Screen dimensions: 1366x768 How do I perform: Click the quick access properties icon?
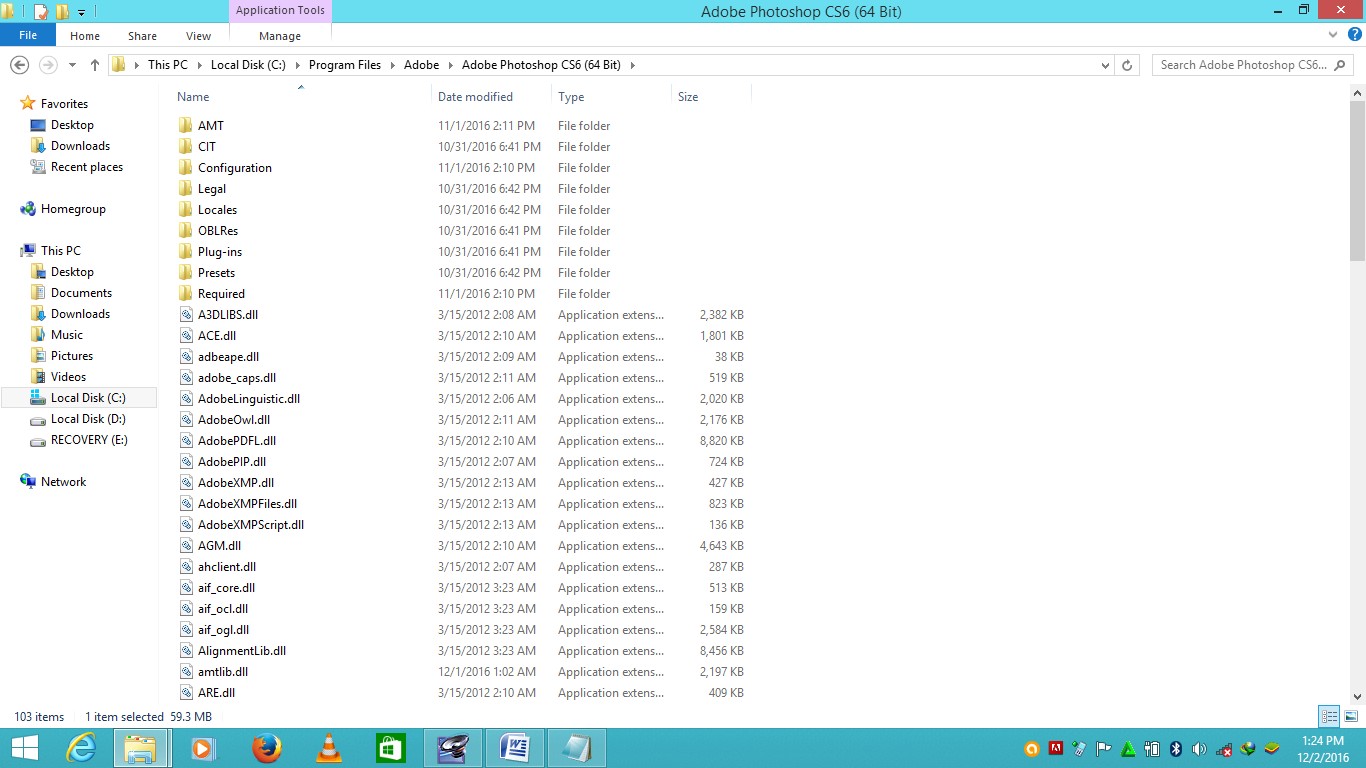[x=40, y=12]
